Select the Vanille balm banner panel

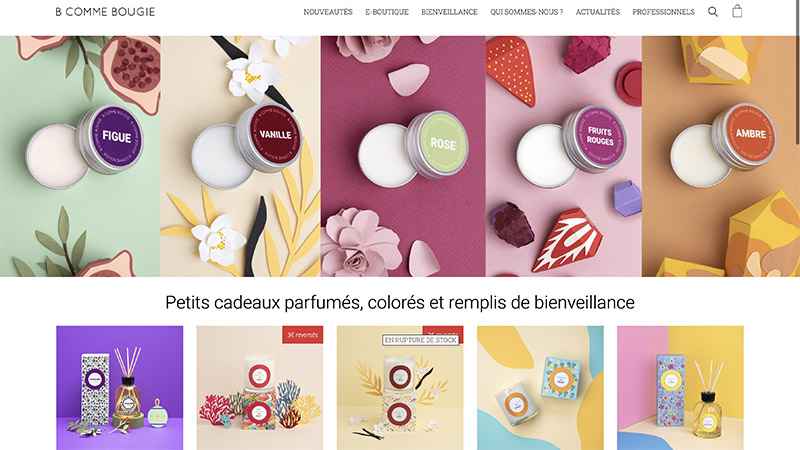click(240, 156)
